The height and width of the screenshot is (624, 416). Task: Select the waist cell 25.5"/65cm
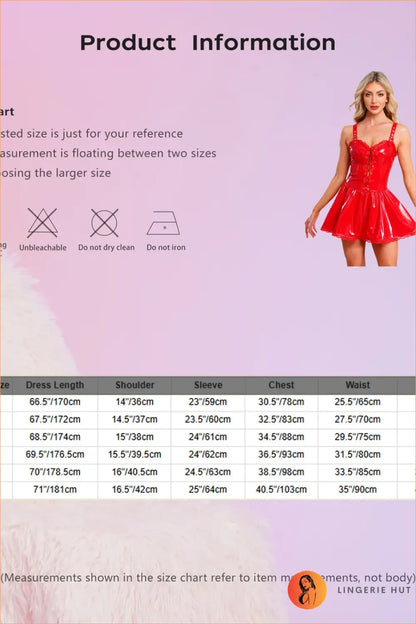357,402
